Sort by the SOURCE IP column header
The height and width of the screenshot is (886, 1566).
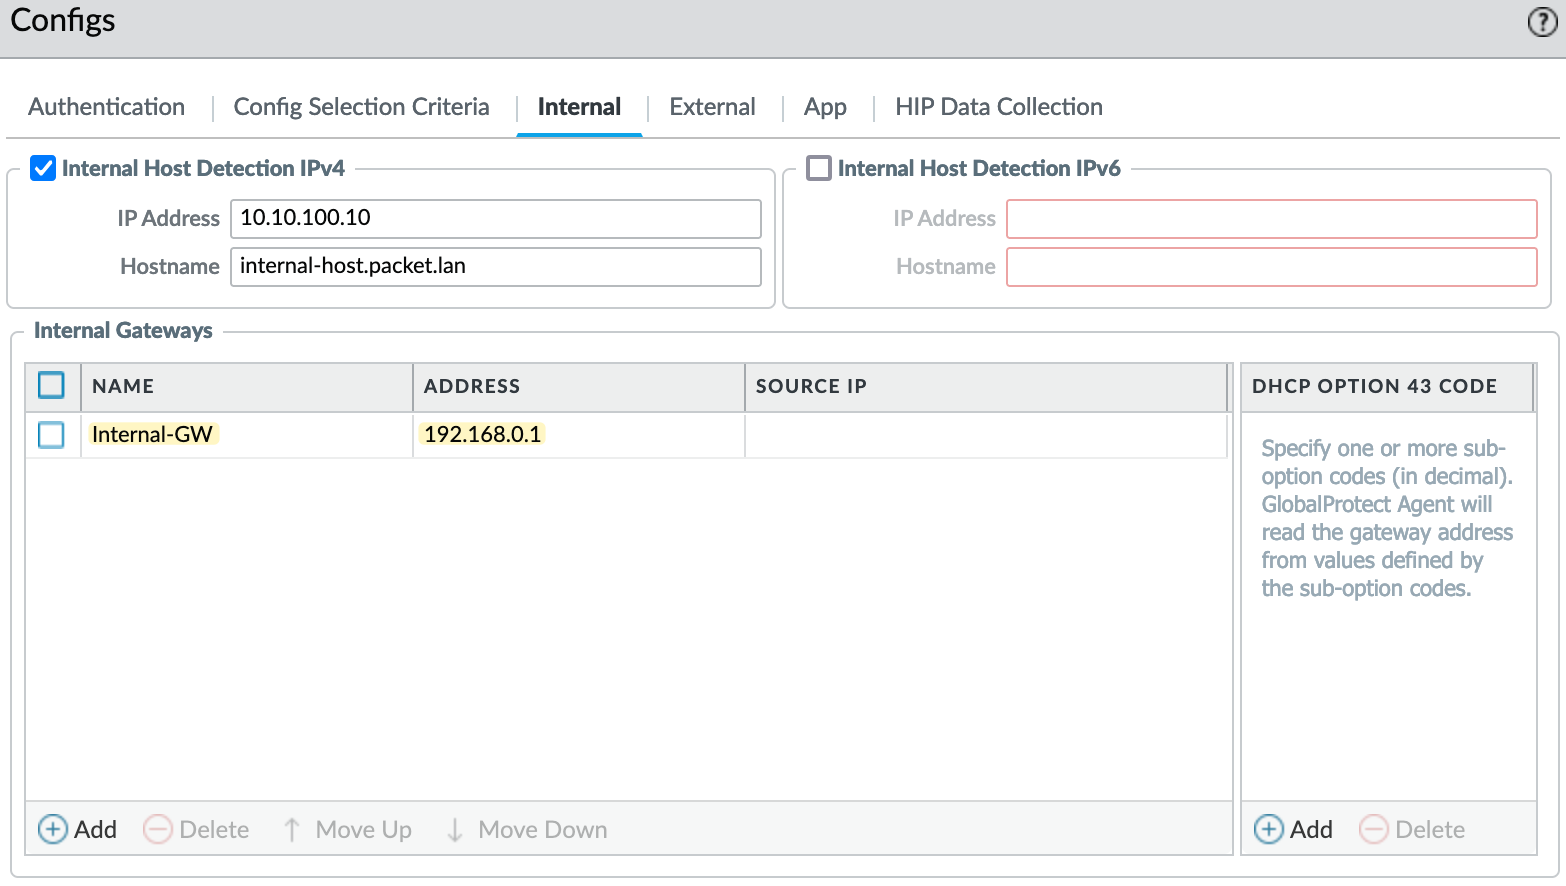(986, 387)
